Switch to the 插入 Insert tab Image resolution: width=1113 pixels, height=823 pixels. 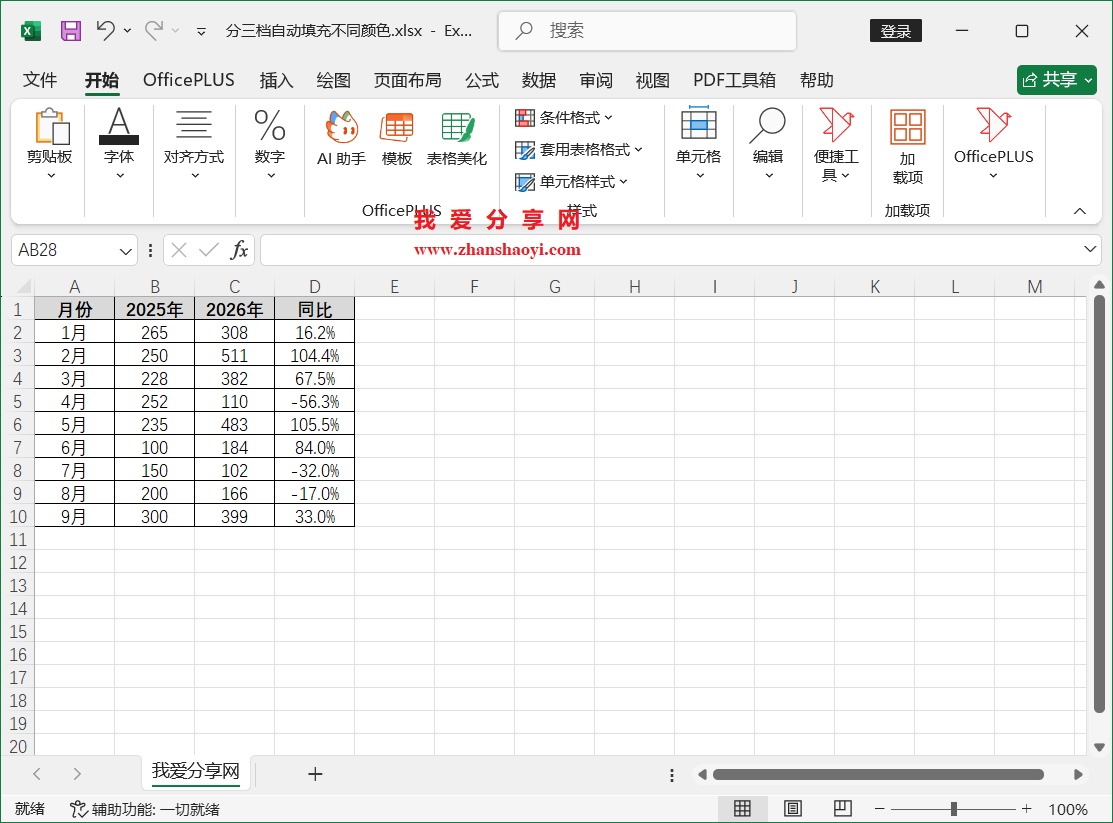pyautogui.click(x=276, y=80)
